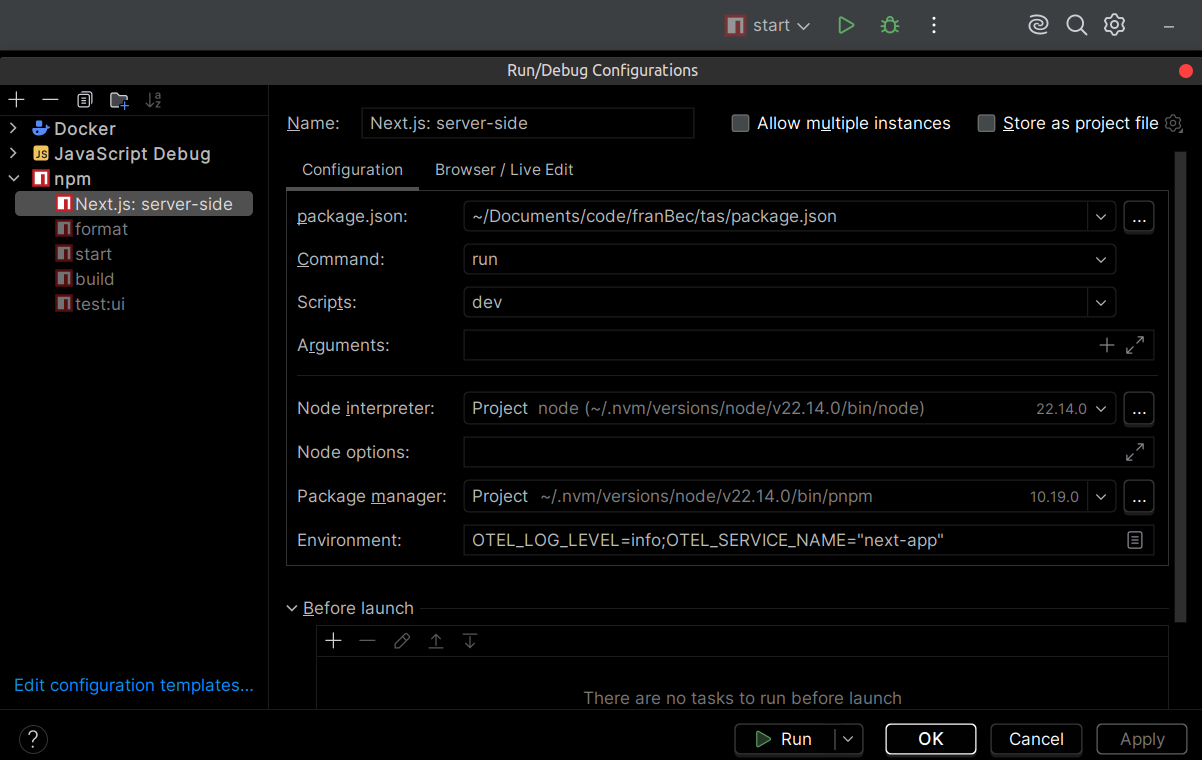Sort configurations alphabetically
Image resolution: width=1202 pixels, height=760 pixels.
153,99
